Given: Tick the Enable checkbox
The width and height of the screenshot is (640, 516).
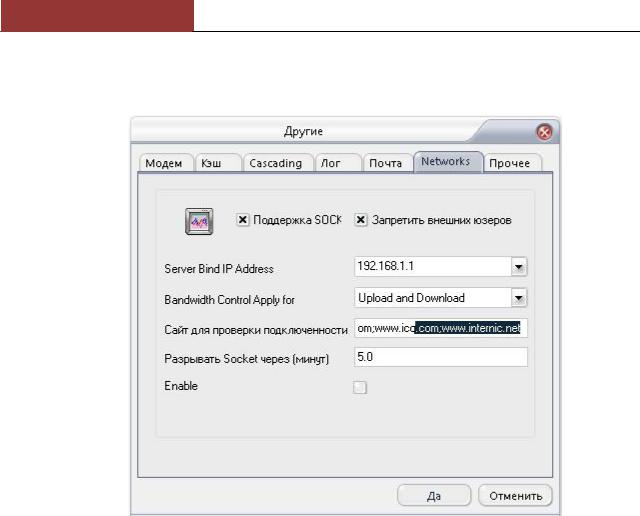Looking at the screenshot, I should tap(360, 387).
